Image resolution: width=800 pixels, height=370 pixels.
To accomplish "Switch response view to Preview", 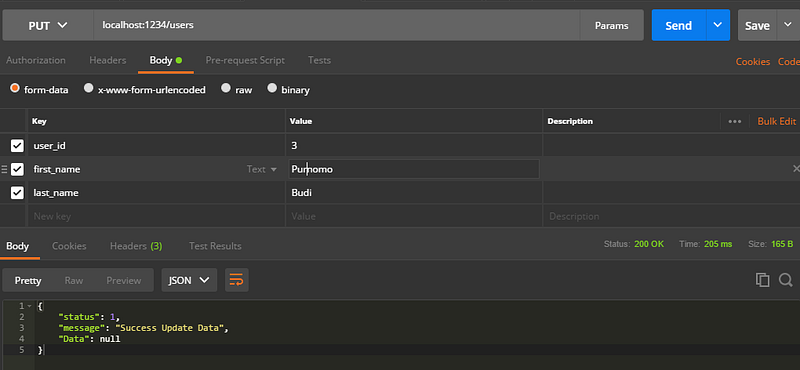I will point(123,280).
